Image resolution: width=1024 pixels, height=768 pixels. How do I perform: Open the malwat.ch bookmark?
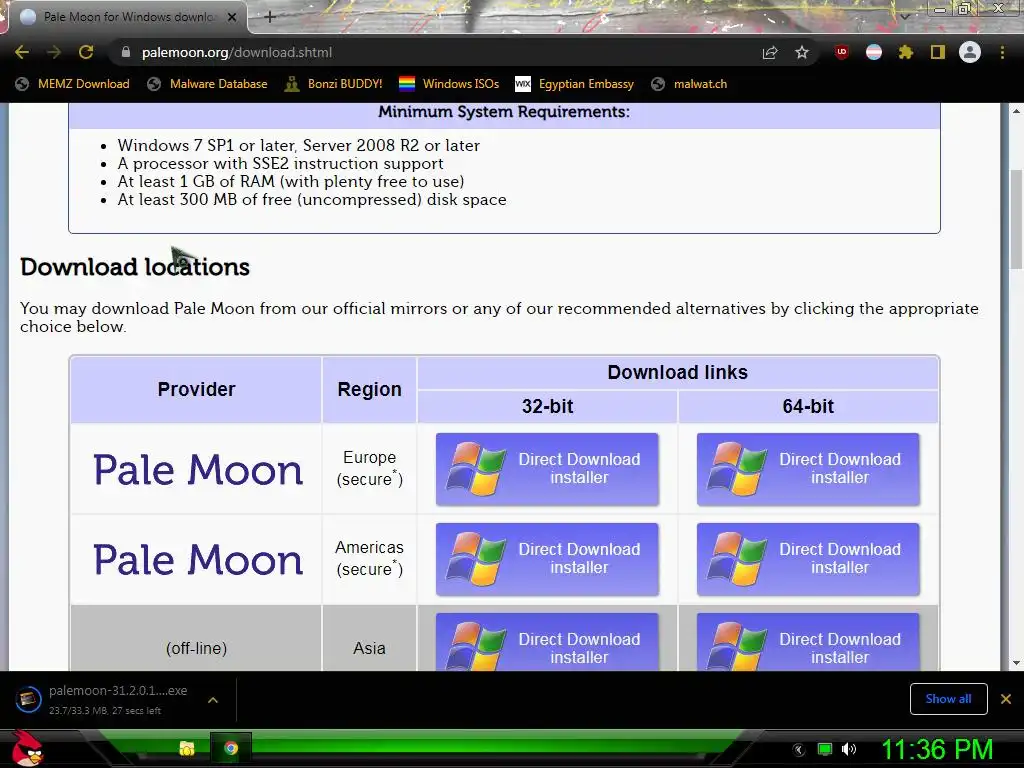click(689, 84)
